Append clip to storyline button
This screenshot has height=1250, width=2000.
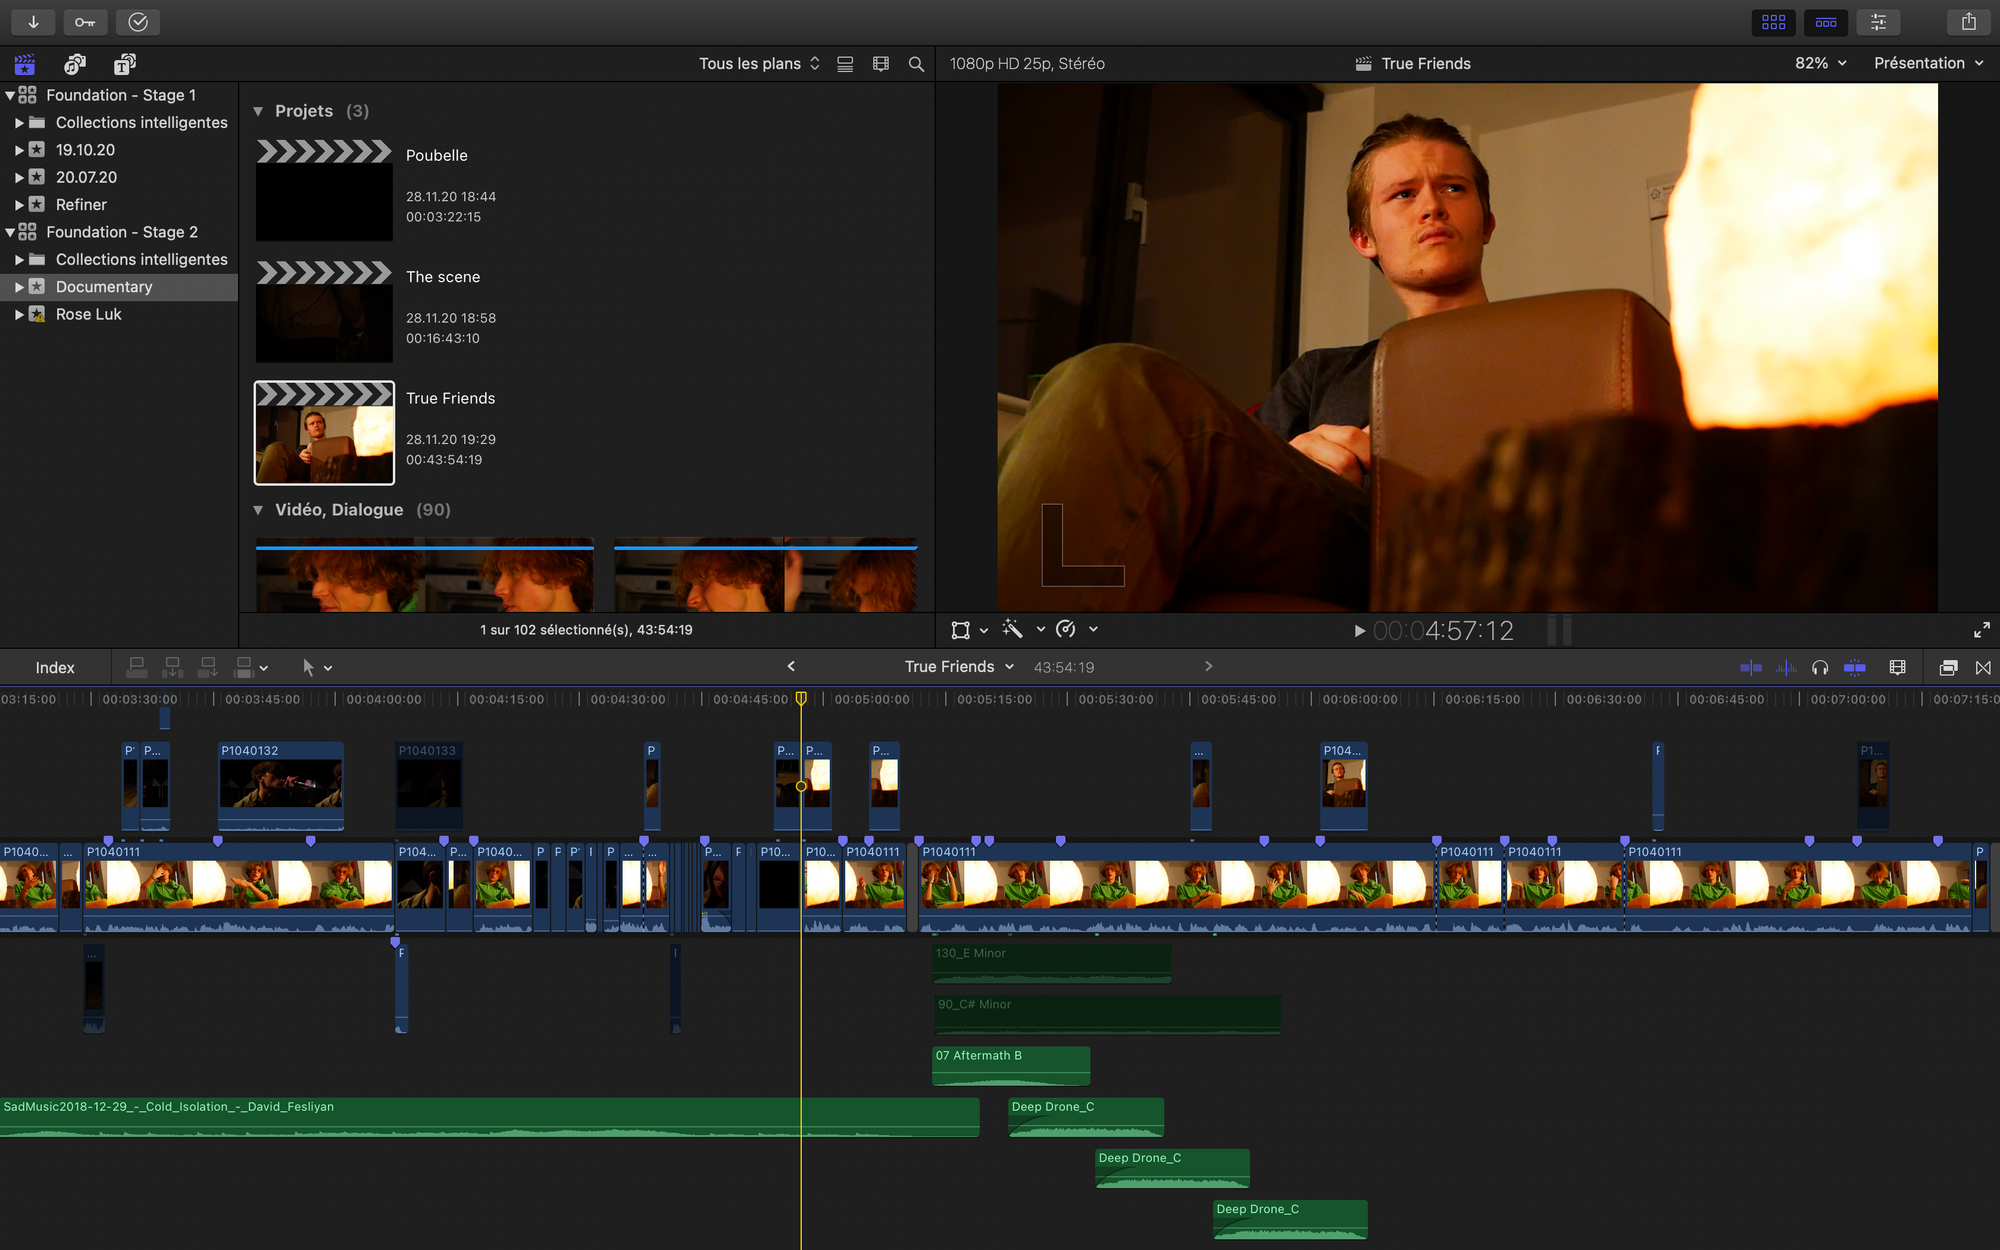(208, 667)
